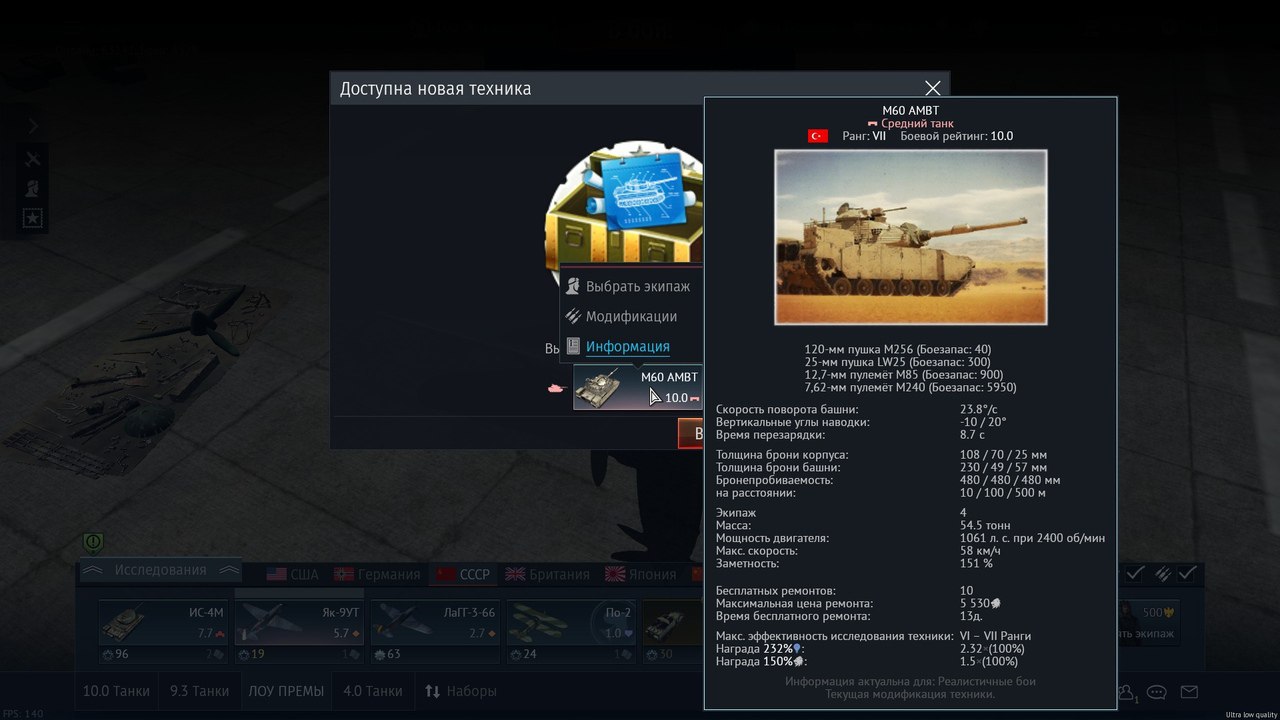This screenshot has height=720, width=1280.
Task: Click crew level 19 under Як-9УТ
Action: pos(251,655)
